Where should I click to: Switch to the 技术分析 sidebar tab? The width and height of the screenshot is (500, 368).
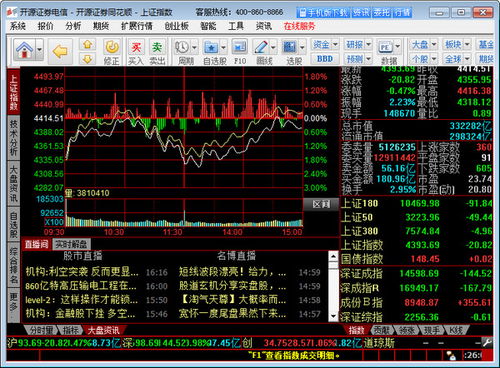tap(13, 138)
